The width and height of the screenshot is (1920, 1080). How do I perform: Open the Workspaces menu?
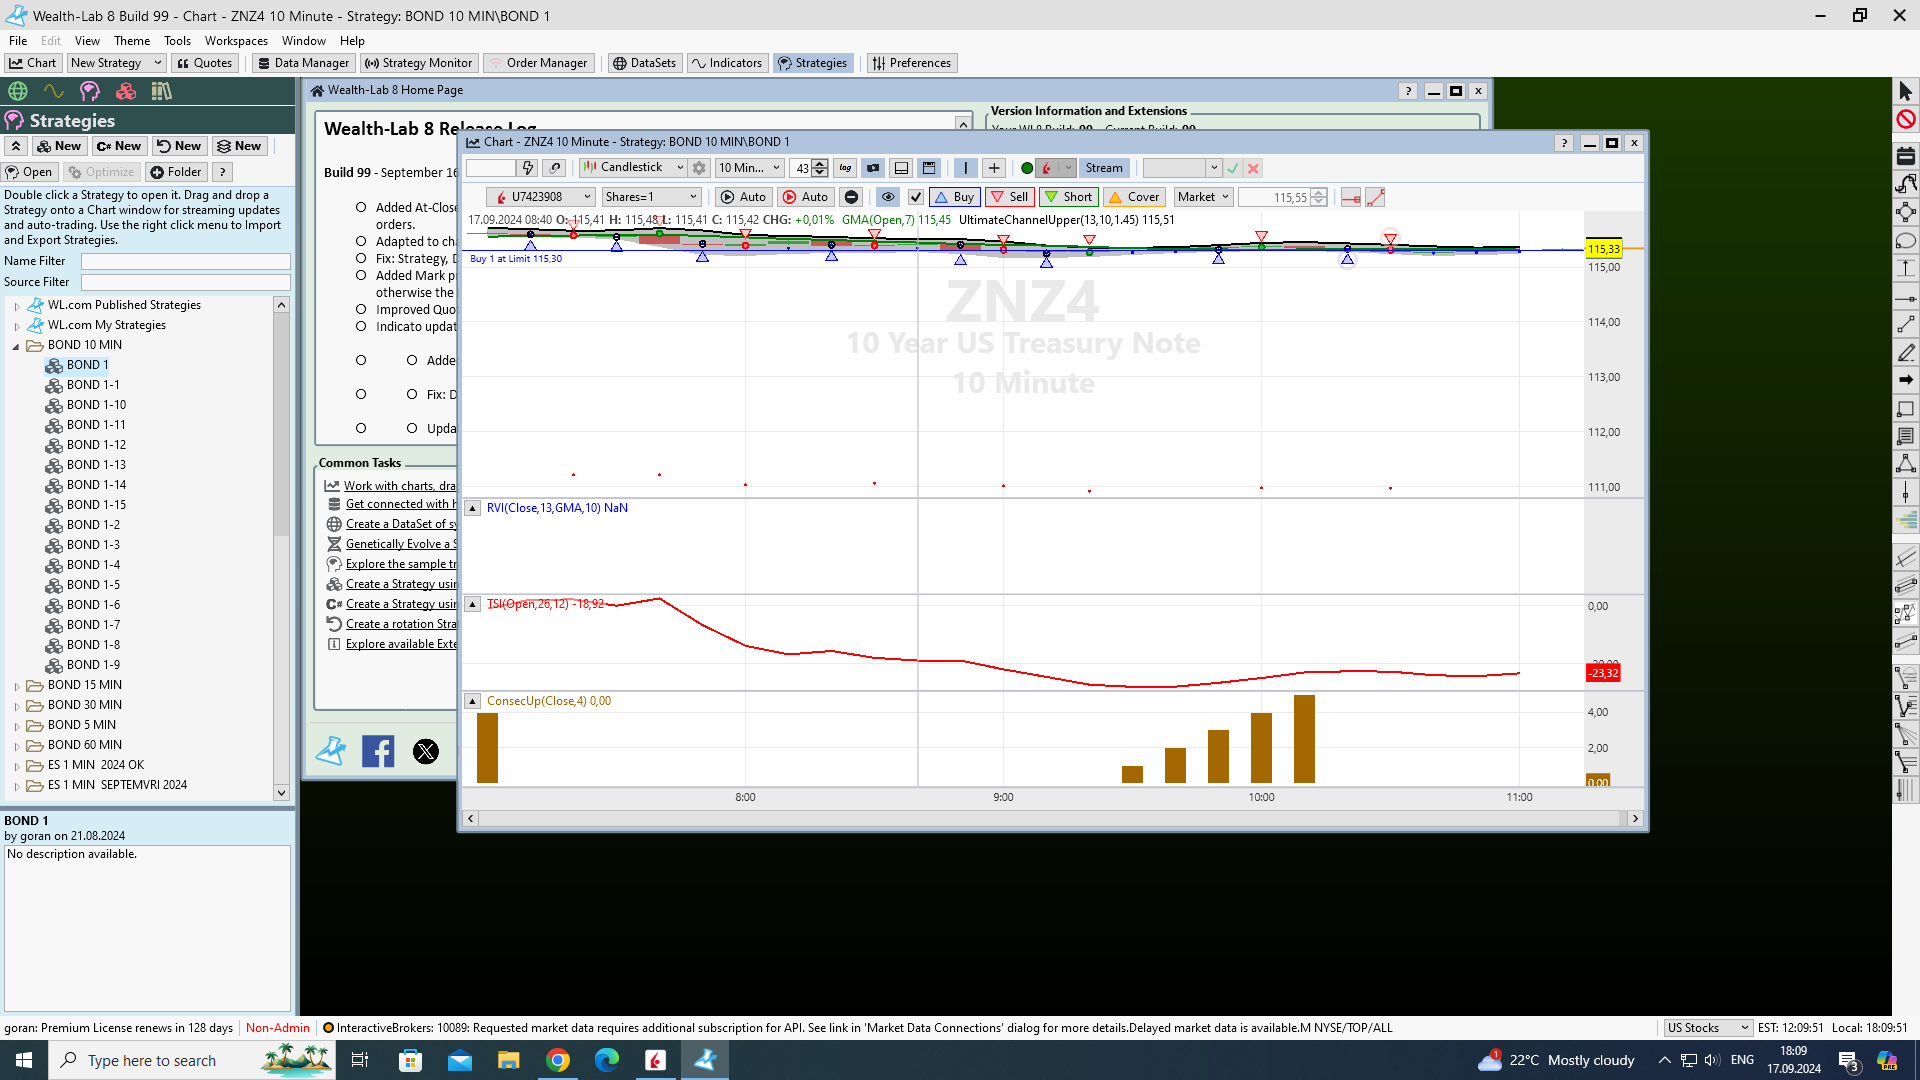tap(236, 41)
